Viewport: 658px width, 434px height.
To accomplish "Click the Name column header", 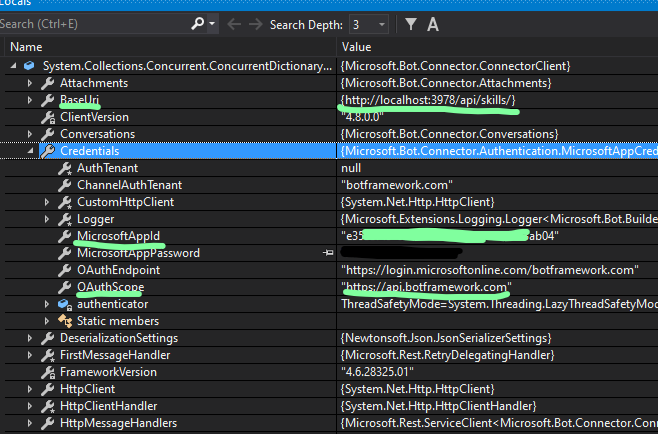I will [x=26, y=47].
